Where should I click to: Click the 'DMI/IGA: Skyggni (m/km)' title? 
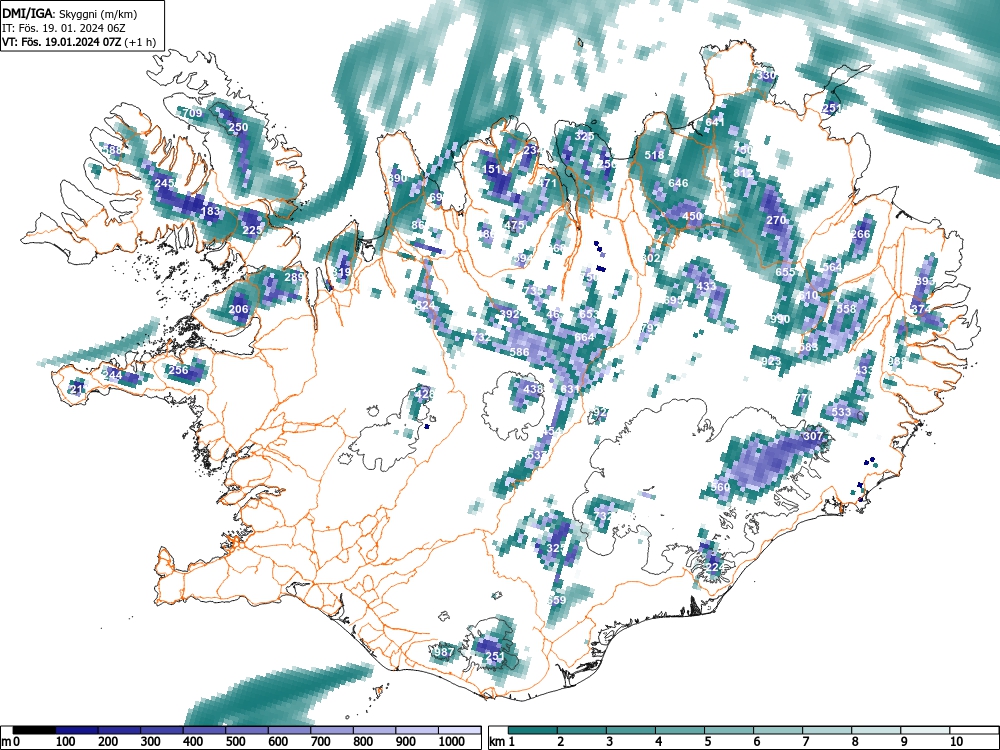coord(70,13)
